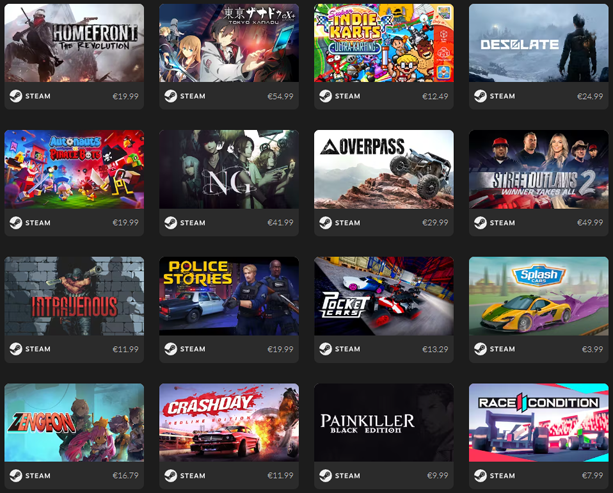Select the Autonauts vs Piratebots thumbnail
Viewport: 613px width, 493px height.
(x=74, y=169)
